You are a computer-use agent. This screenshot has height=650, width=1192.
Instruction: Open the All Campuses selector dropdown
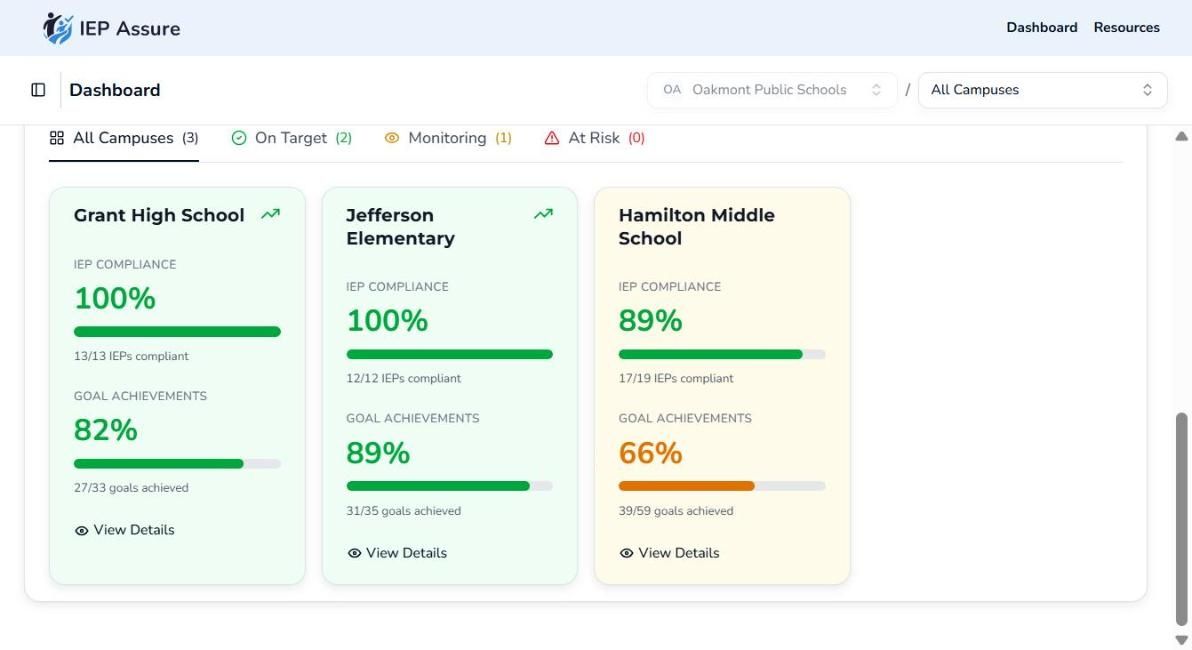pyautogui.click(x=1042, y=90)
